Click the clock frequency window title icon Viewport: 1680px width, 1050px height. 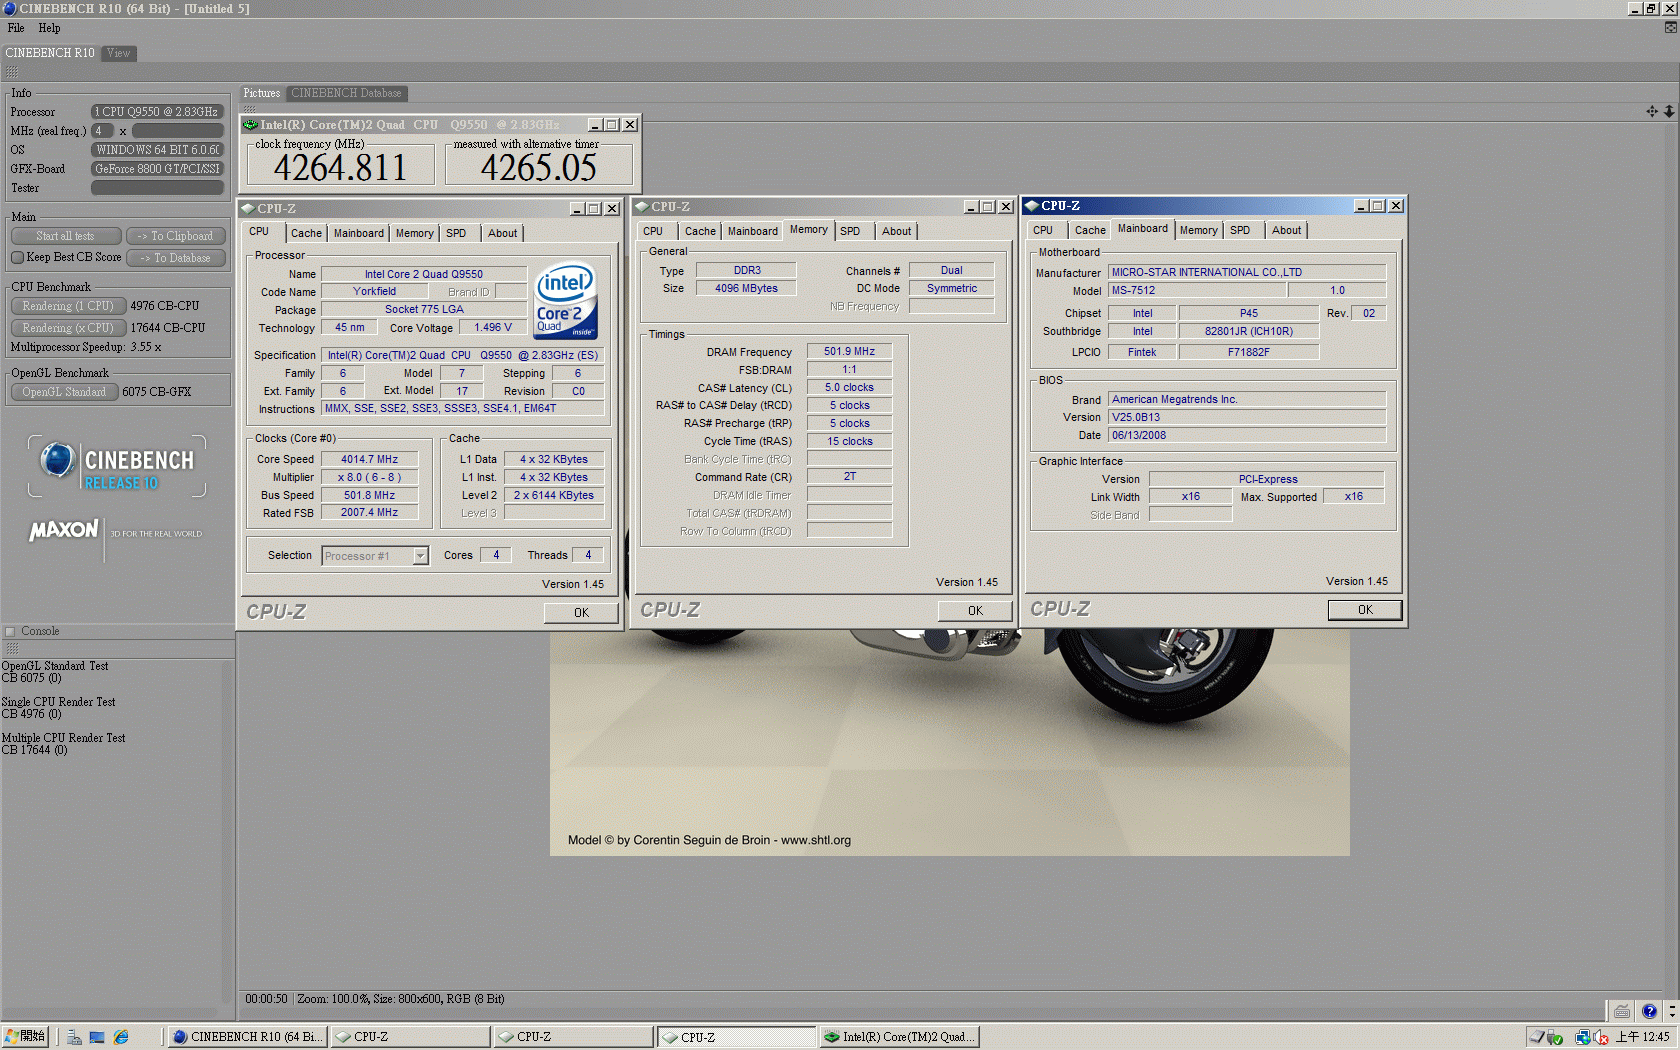251,125
